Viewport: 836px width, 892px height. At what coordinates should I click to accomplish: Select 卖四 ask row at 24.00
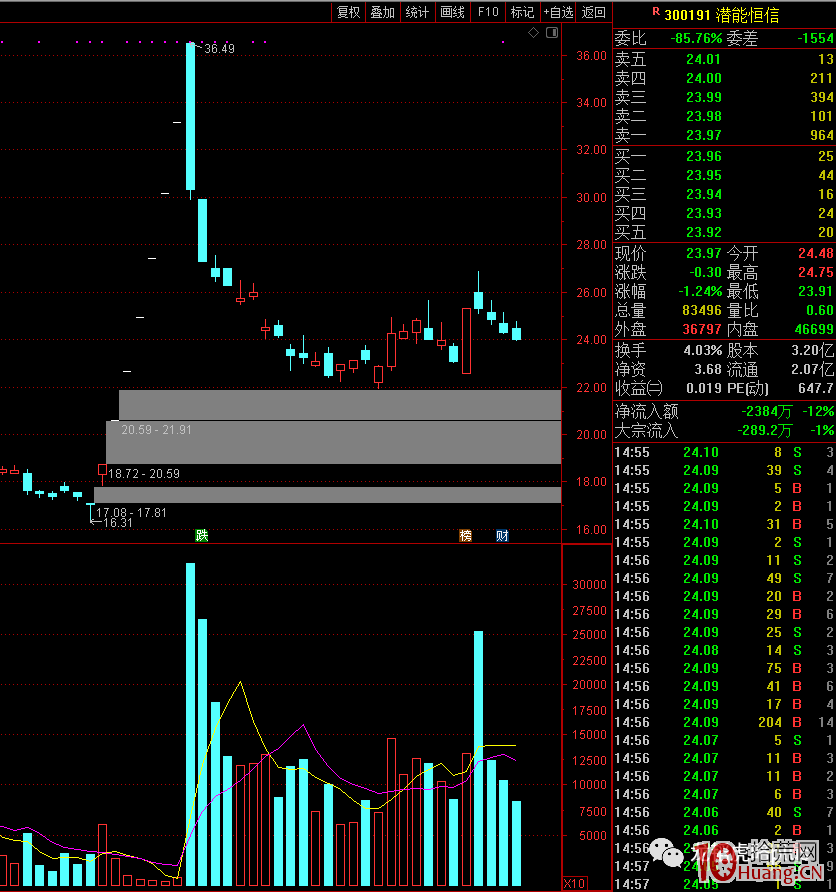pyautogui.click(x=725, y=78)
